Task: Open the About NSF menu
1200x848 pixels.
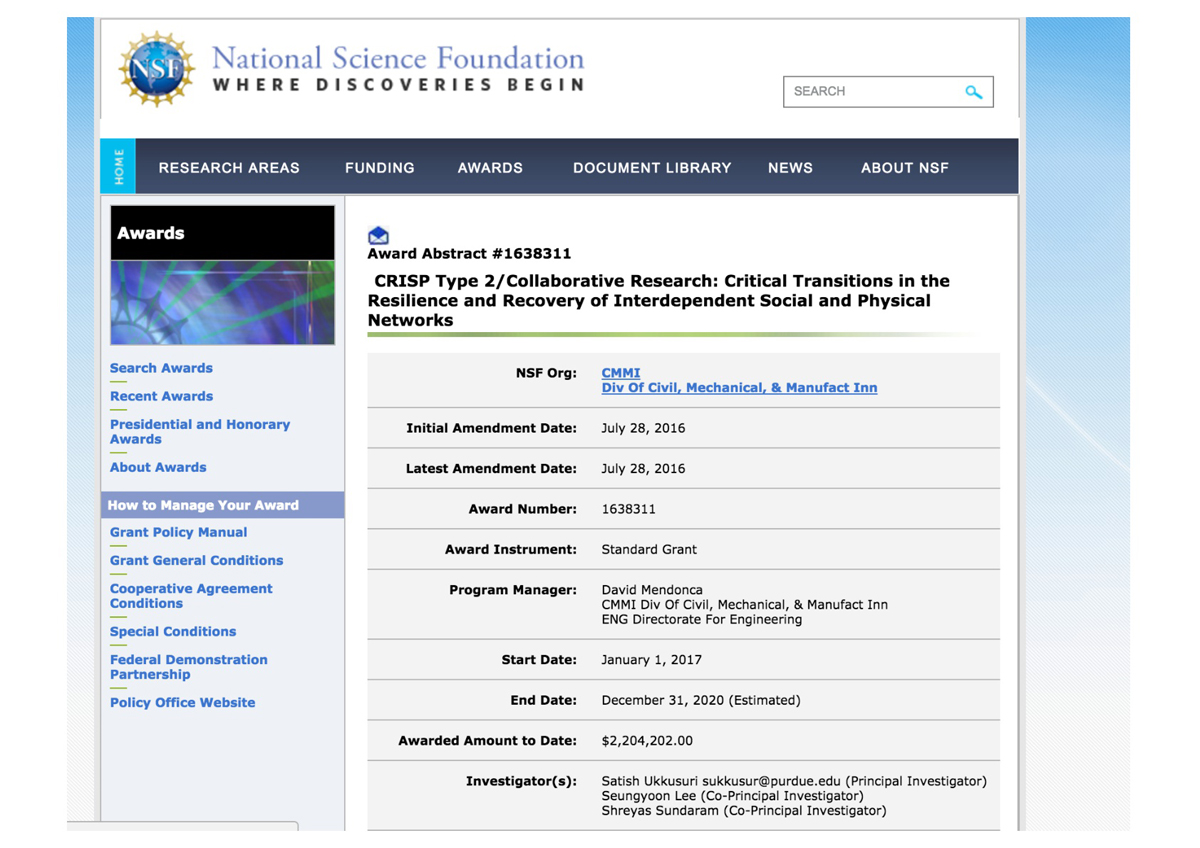Action: click(x=905, y=168)
